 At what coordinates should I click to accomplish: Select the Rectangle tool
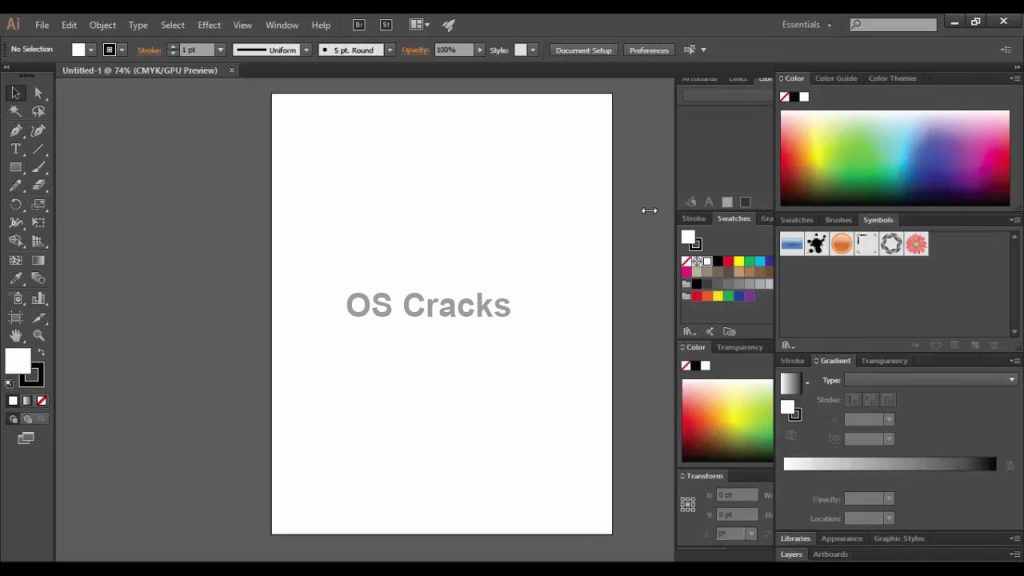(16, 167)
